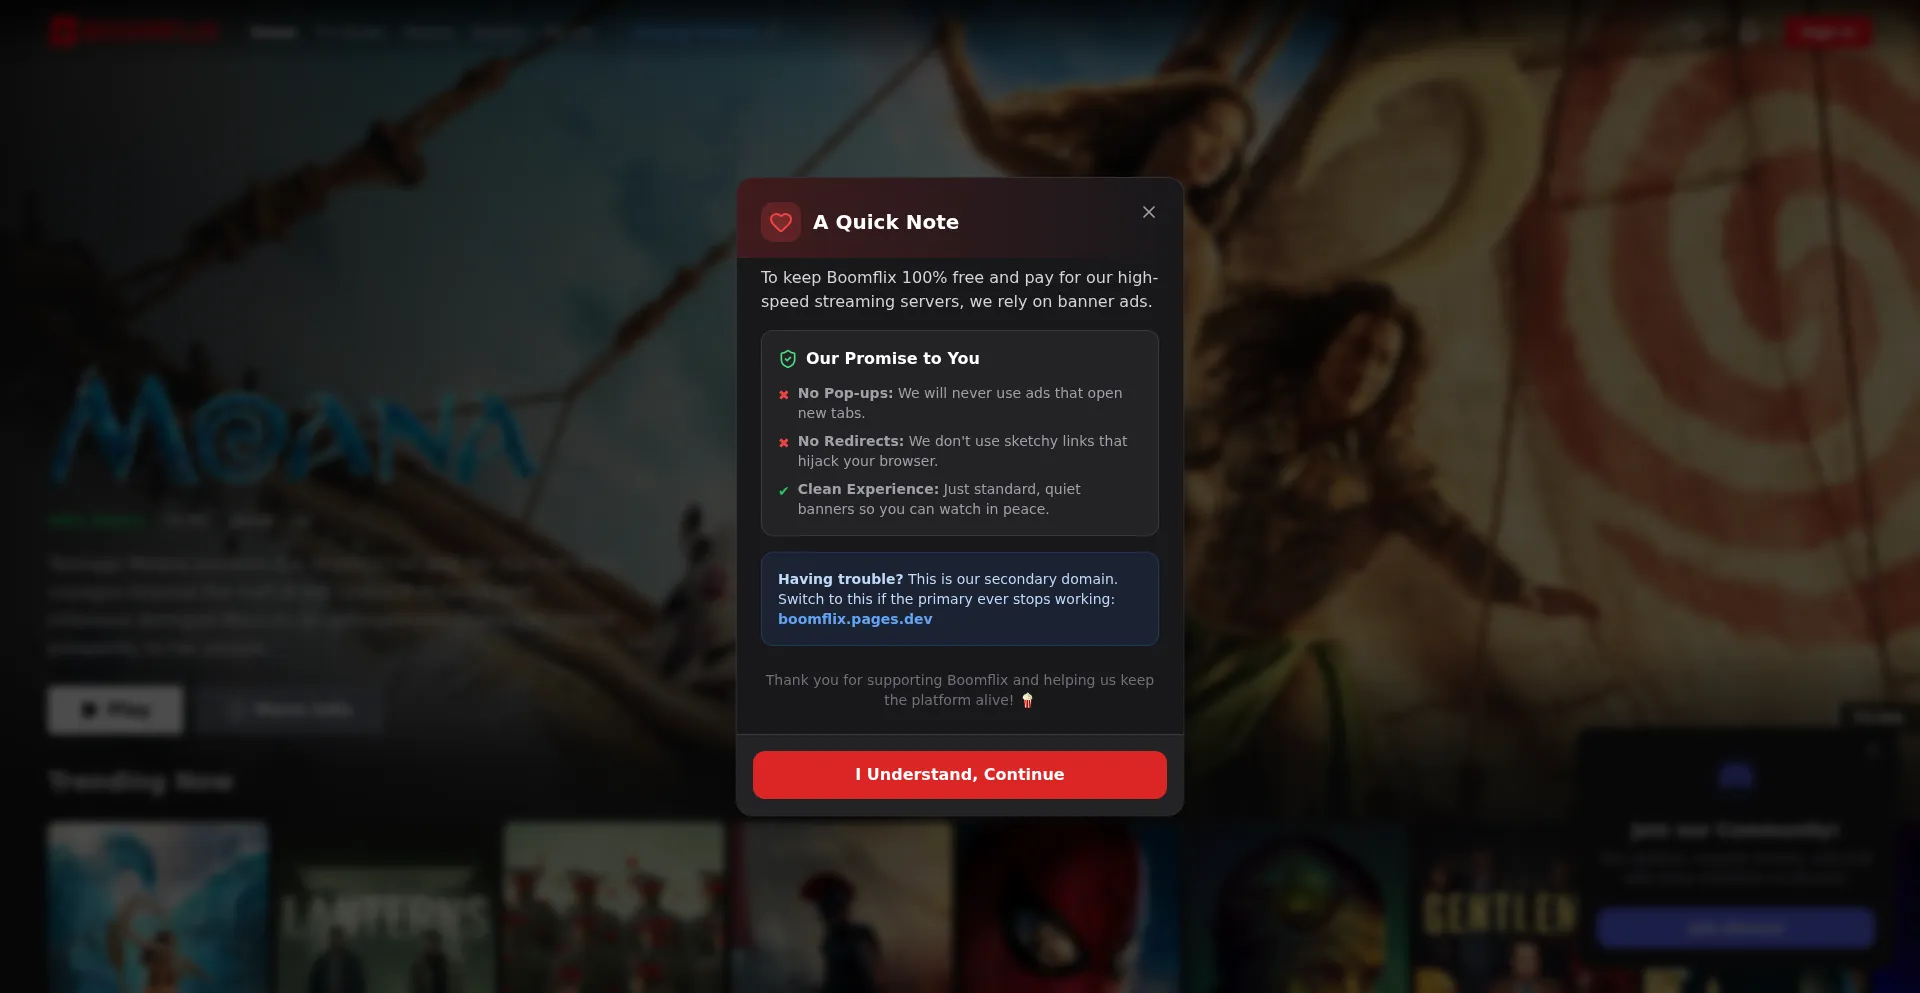This screenshot has width=1920, height=993.
Task: Click the Thank you for supporting Boomflix text
Action: pos(960,690)
